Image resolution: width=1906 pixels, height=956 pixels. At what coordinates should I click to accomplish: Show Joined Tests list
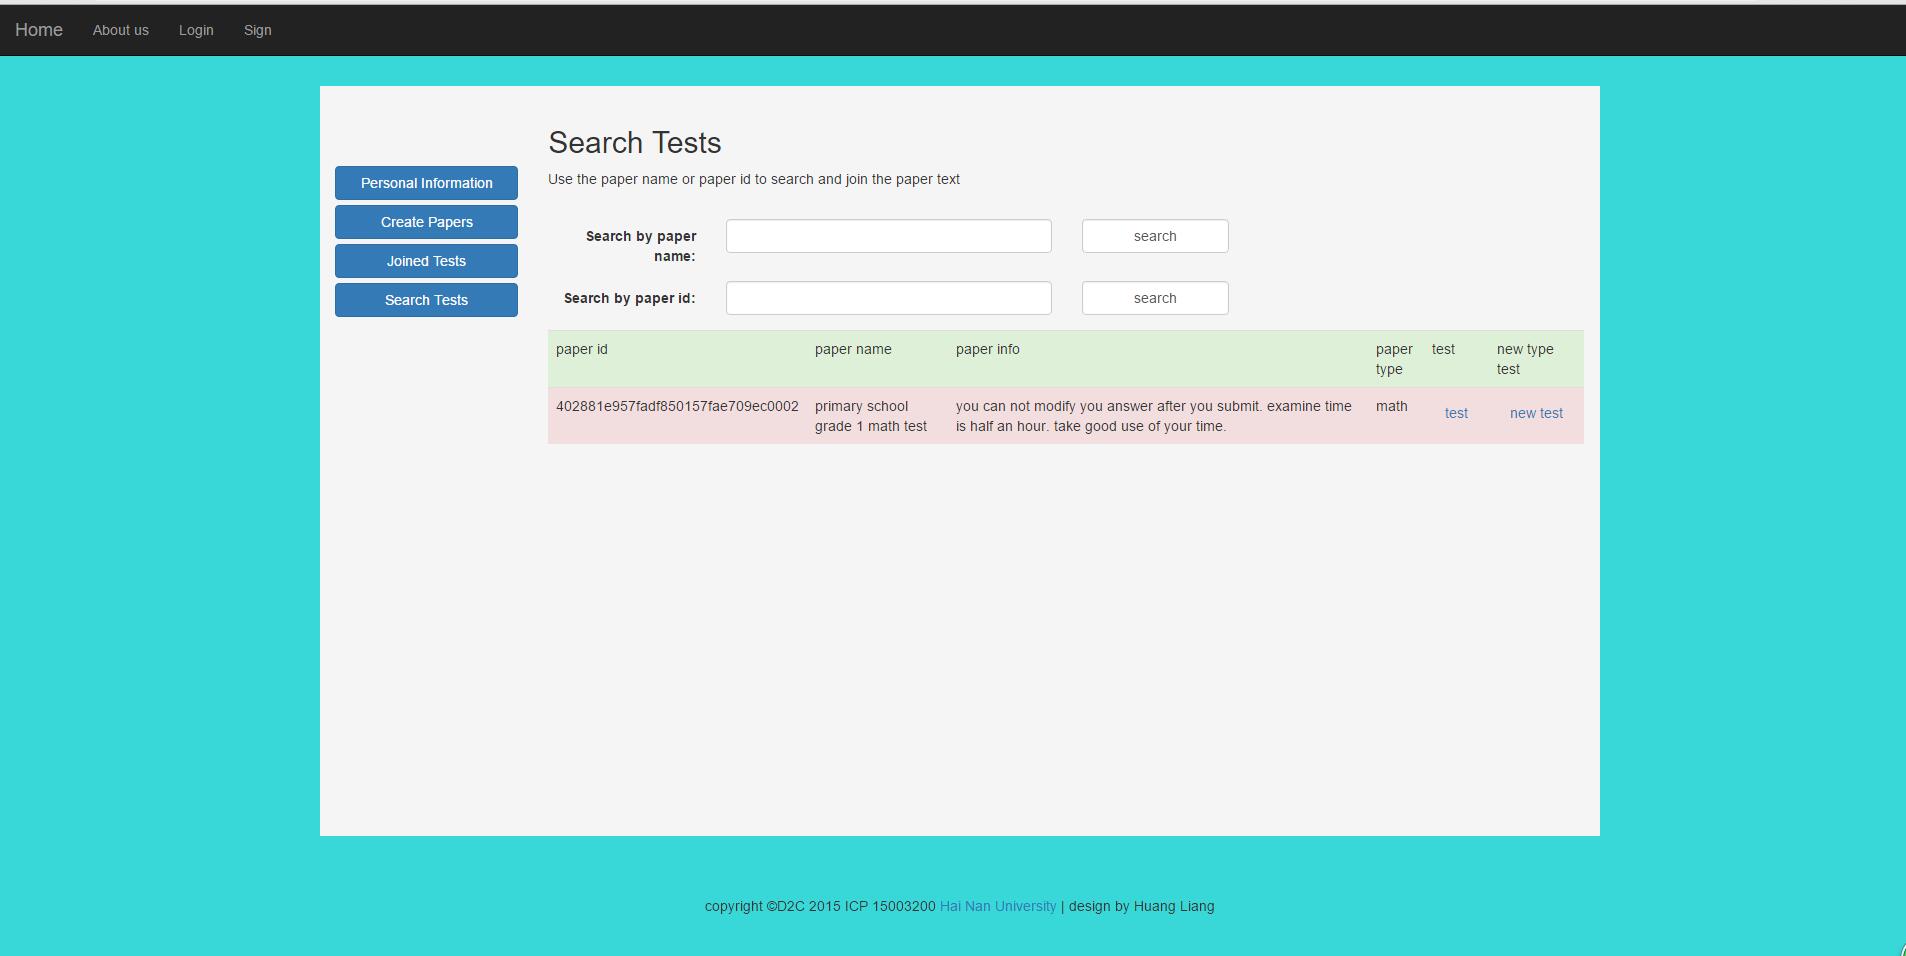pyautogui.click(x=426, y=261)
